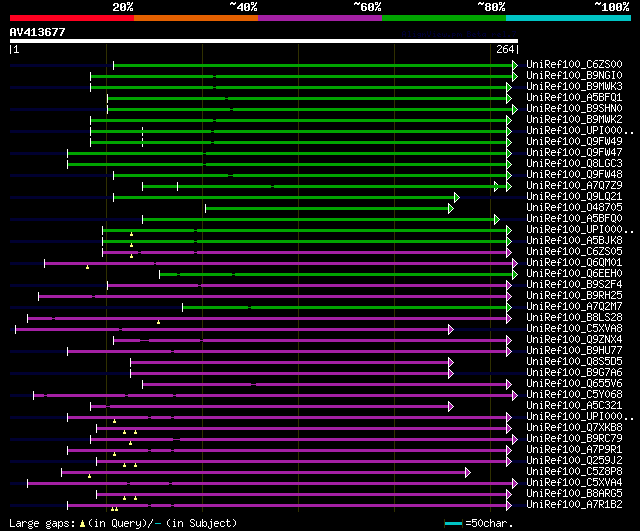Select hit UniRef100_A7P9R1

pos(574,450)
